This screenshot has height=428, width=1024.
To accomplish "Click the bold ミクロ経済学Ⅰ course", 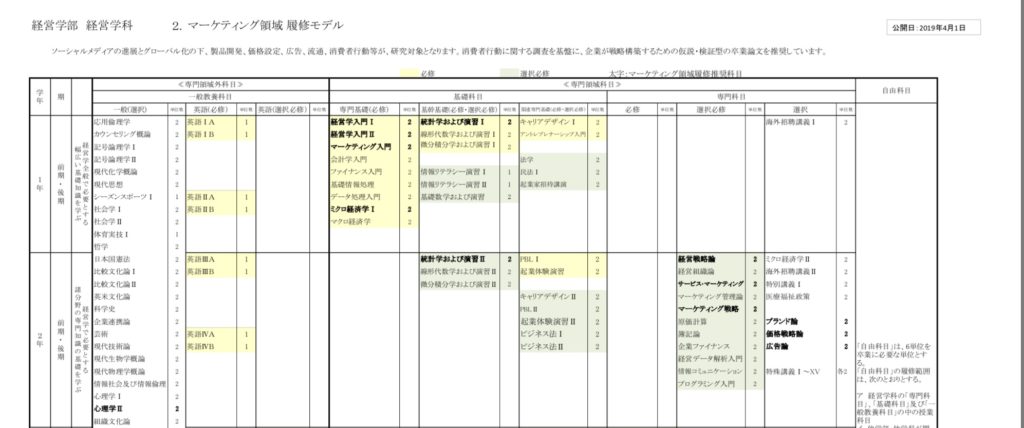I will pyautogui.click(x=353, y=209).
